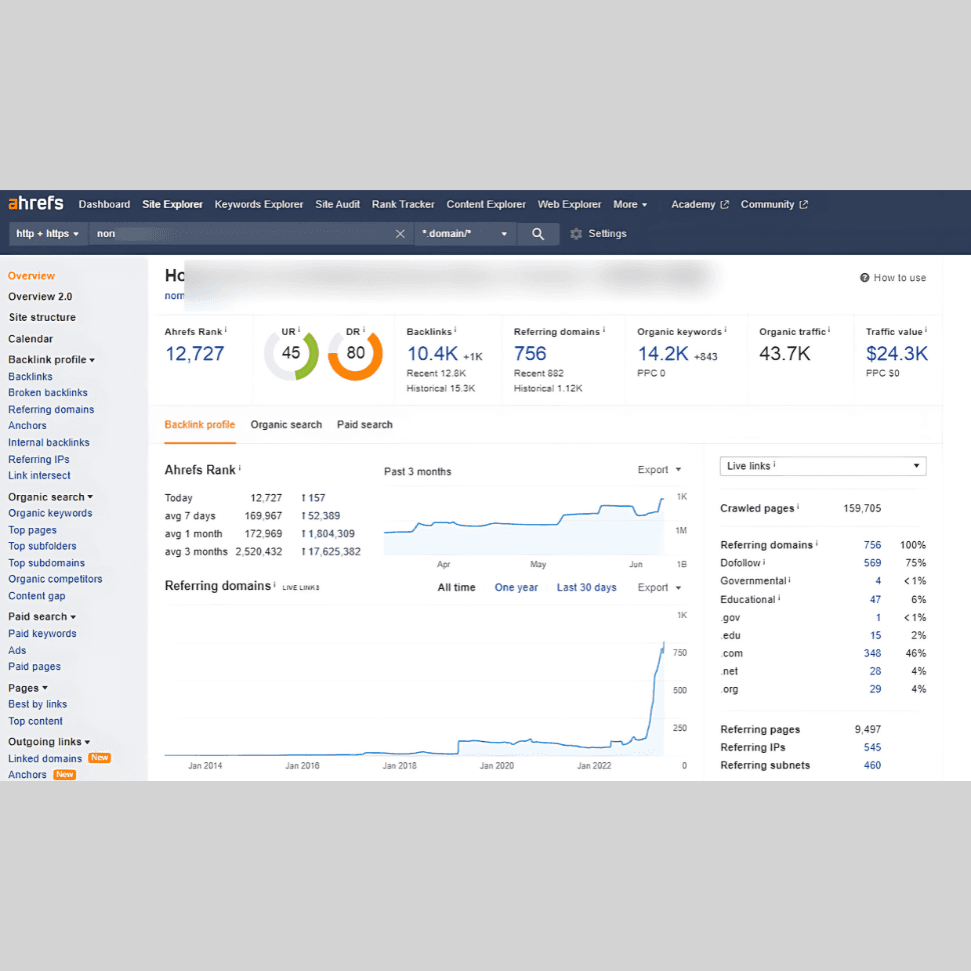Open Linked domains in sidebar
The width and height of the screenshot is (971, 971).
coord(45,759)
